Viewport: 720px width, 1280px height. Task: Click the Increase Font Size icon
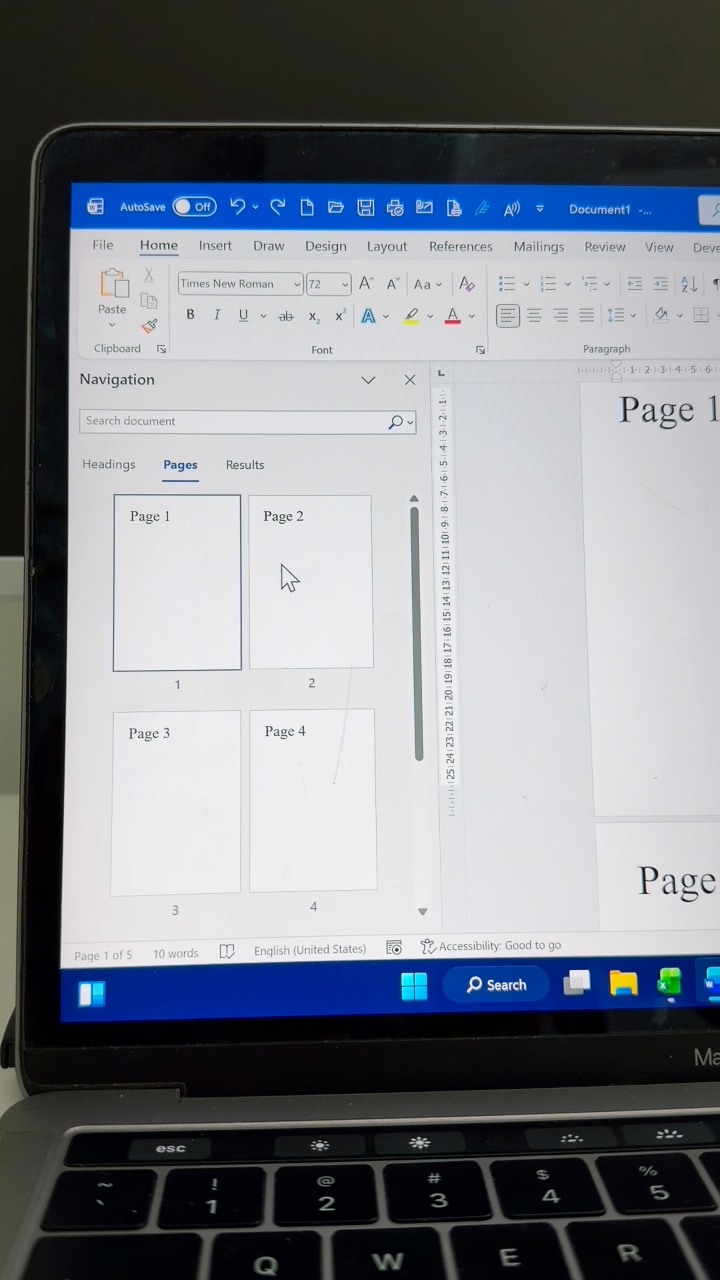[x=366, y=284]
